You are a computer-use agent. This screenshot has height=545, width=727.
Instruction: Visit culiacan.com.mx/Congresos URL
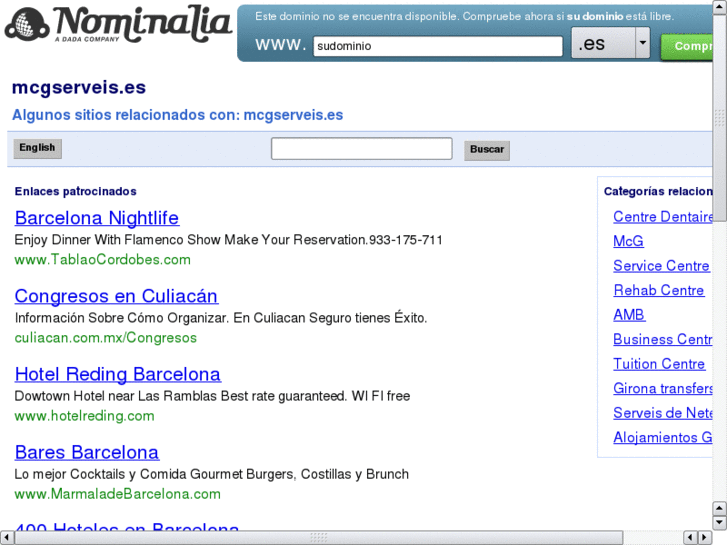click(x=106, y=338)
